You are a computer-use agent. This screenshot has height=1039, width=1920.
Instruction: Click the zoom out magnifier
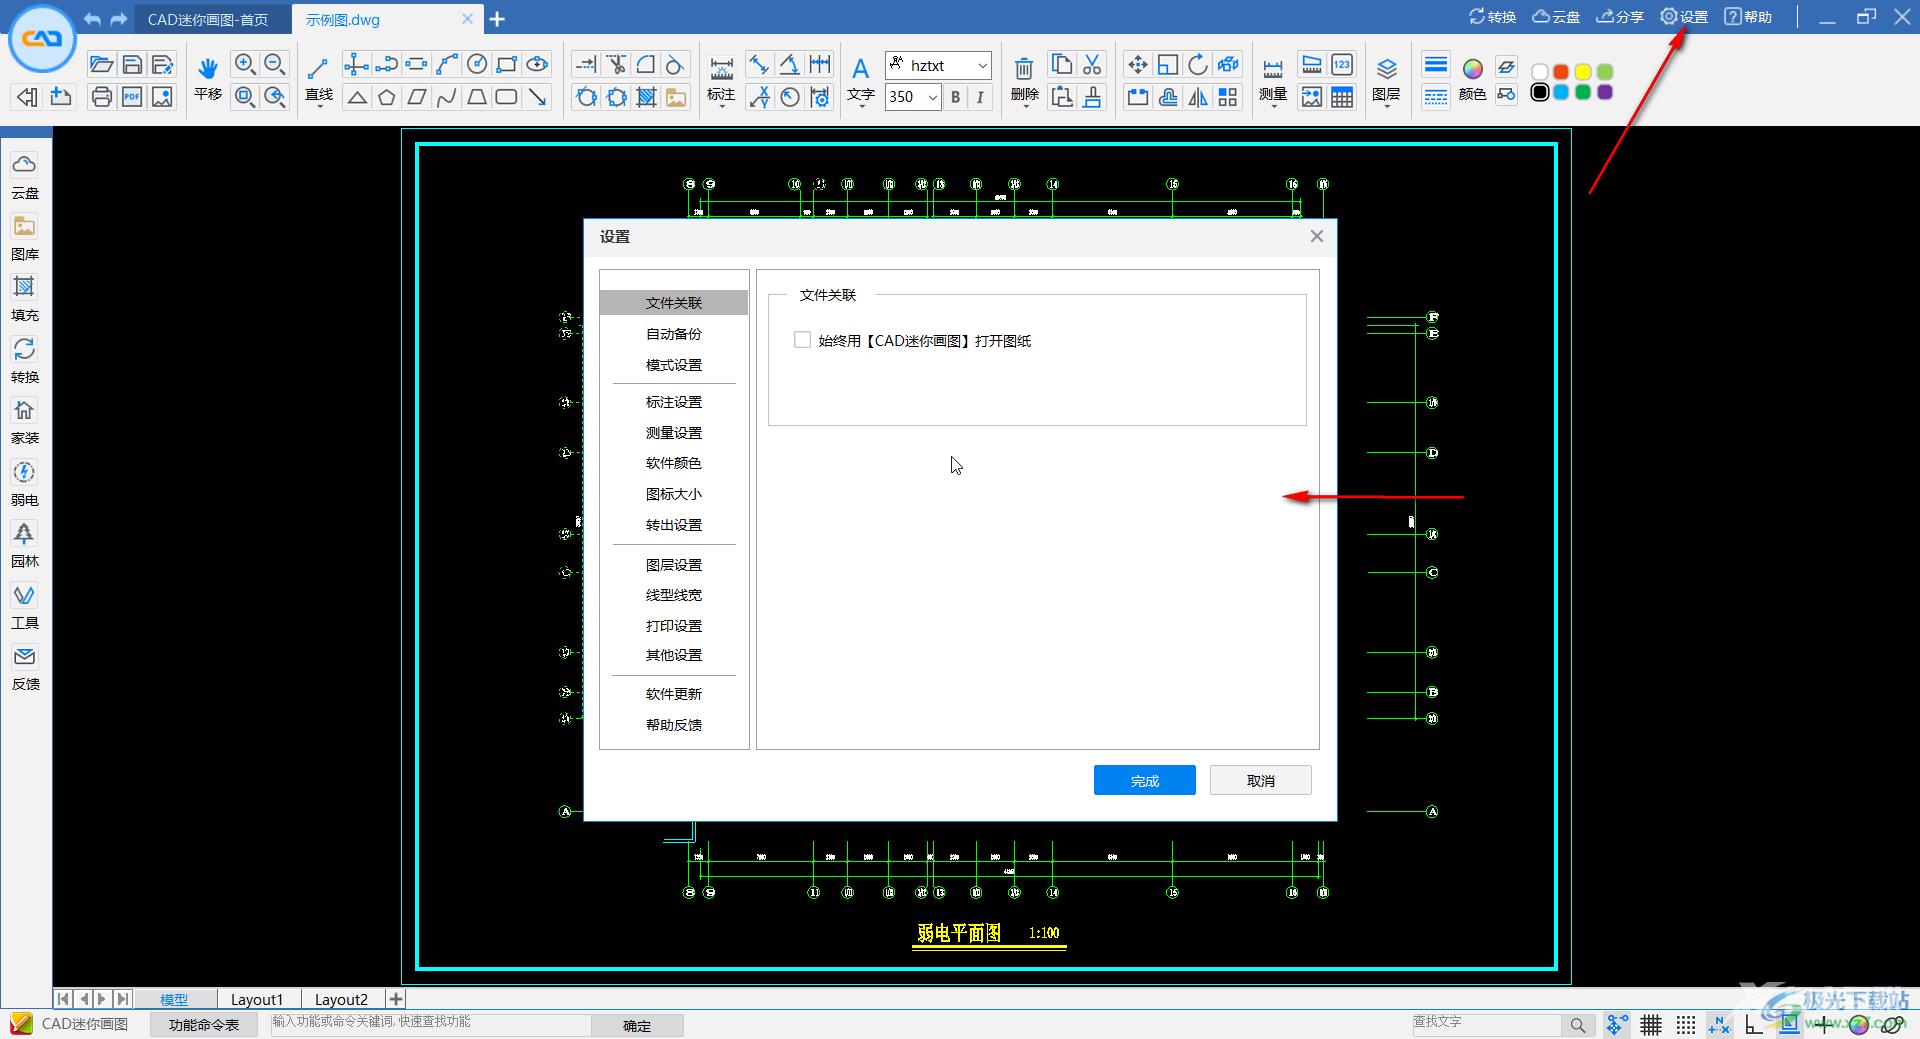276,65
